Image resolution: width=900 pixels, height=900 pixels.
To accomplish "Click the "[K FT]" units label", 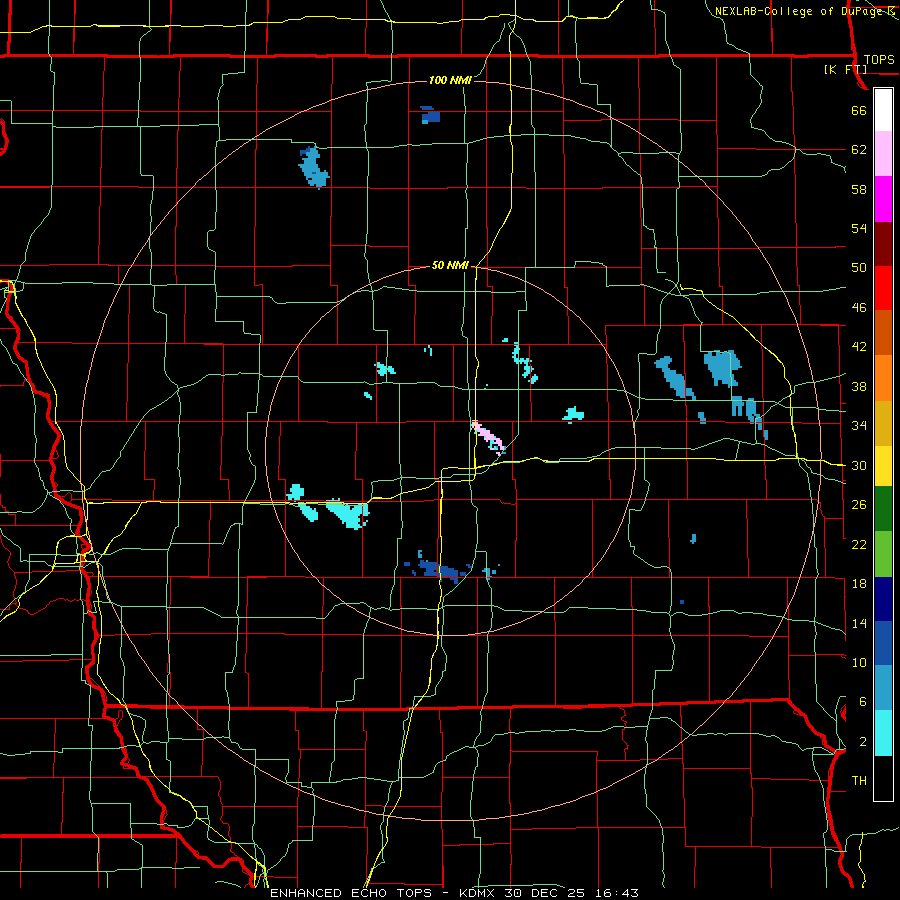I will 845,70.
